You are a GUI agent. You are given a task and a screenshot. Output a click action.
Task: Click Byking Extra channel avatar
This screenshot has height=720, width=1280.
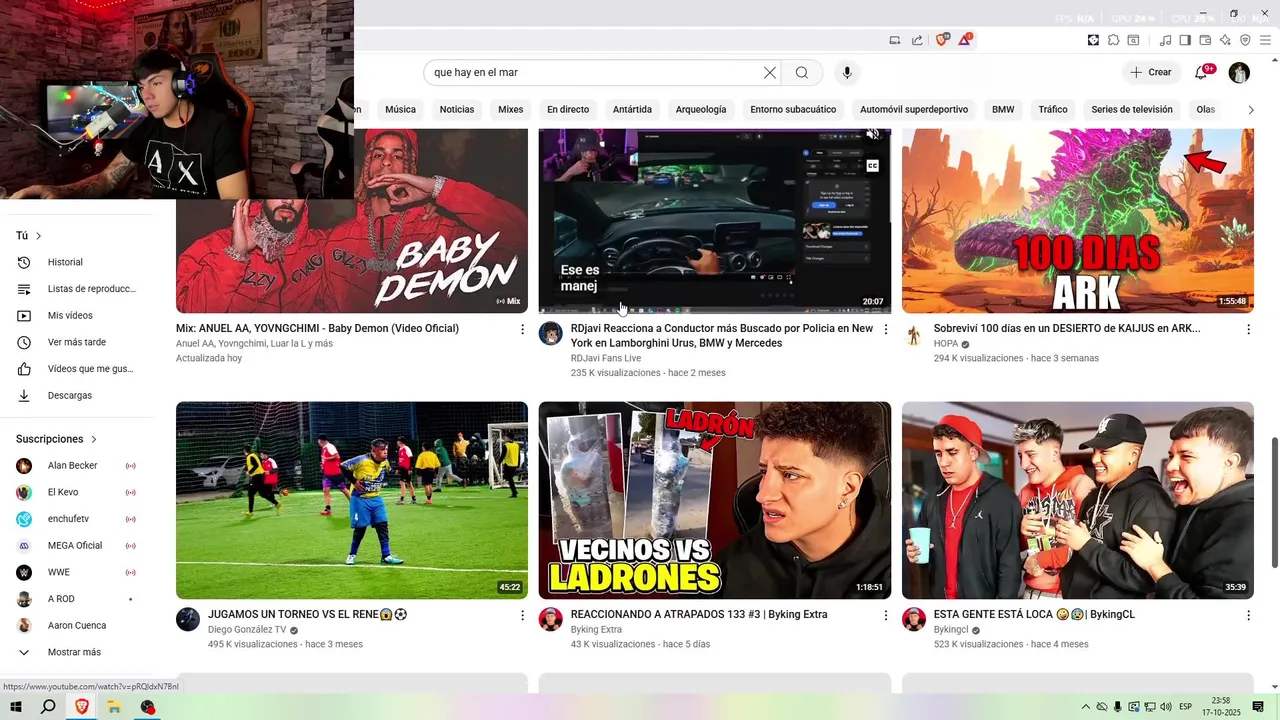[x=550, y=619]
